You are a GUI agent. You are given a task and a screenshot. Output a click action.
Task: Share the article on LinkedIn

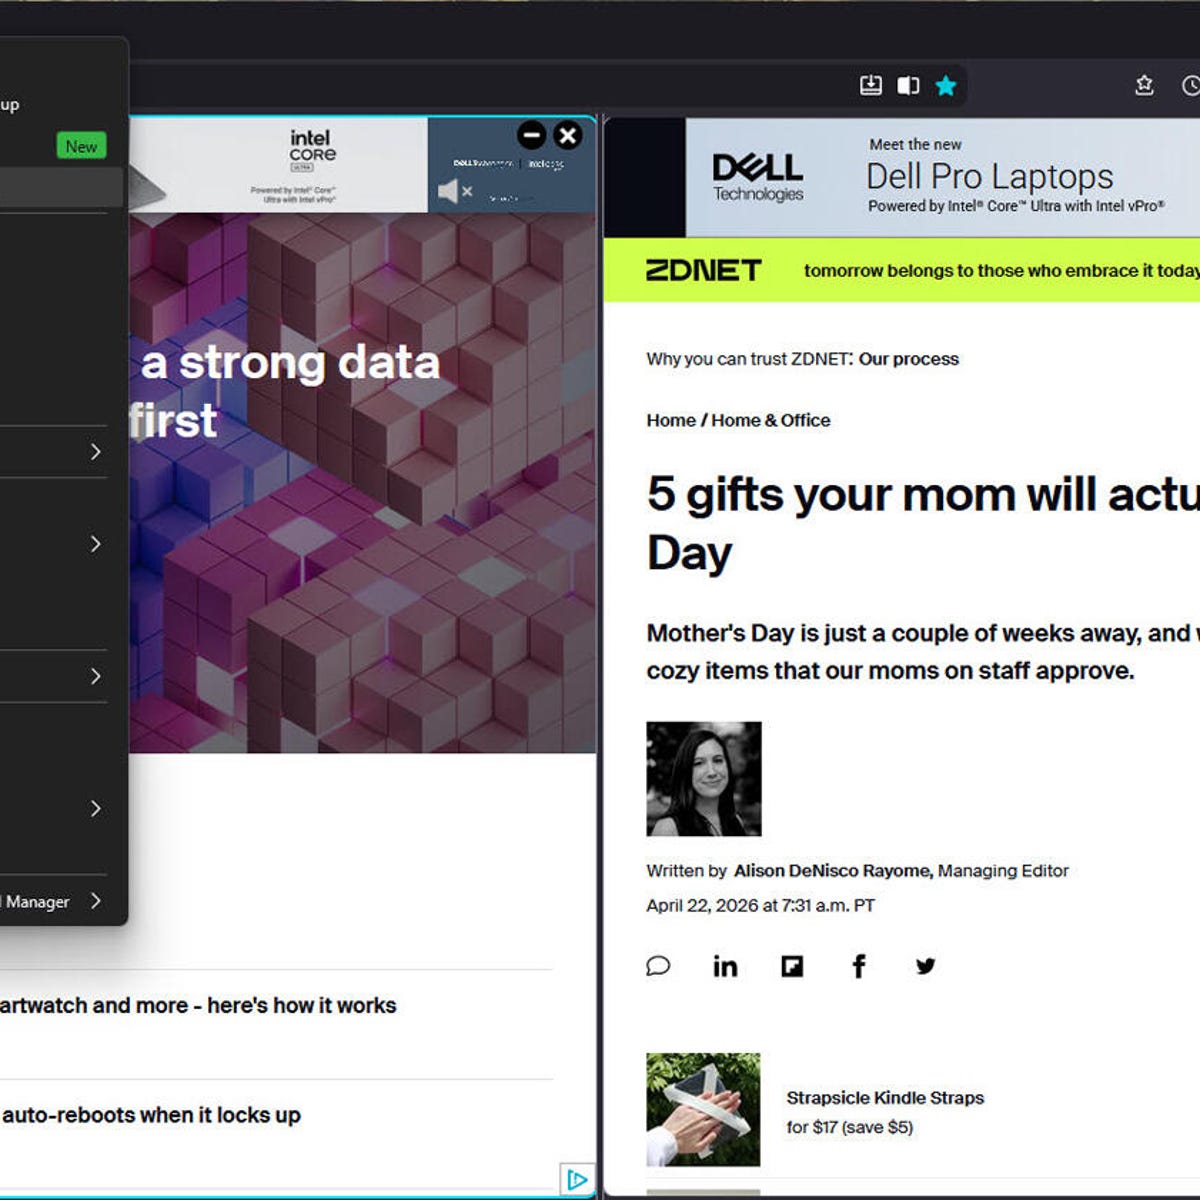[x=725, y=966]
